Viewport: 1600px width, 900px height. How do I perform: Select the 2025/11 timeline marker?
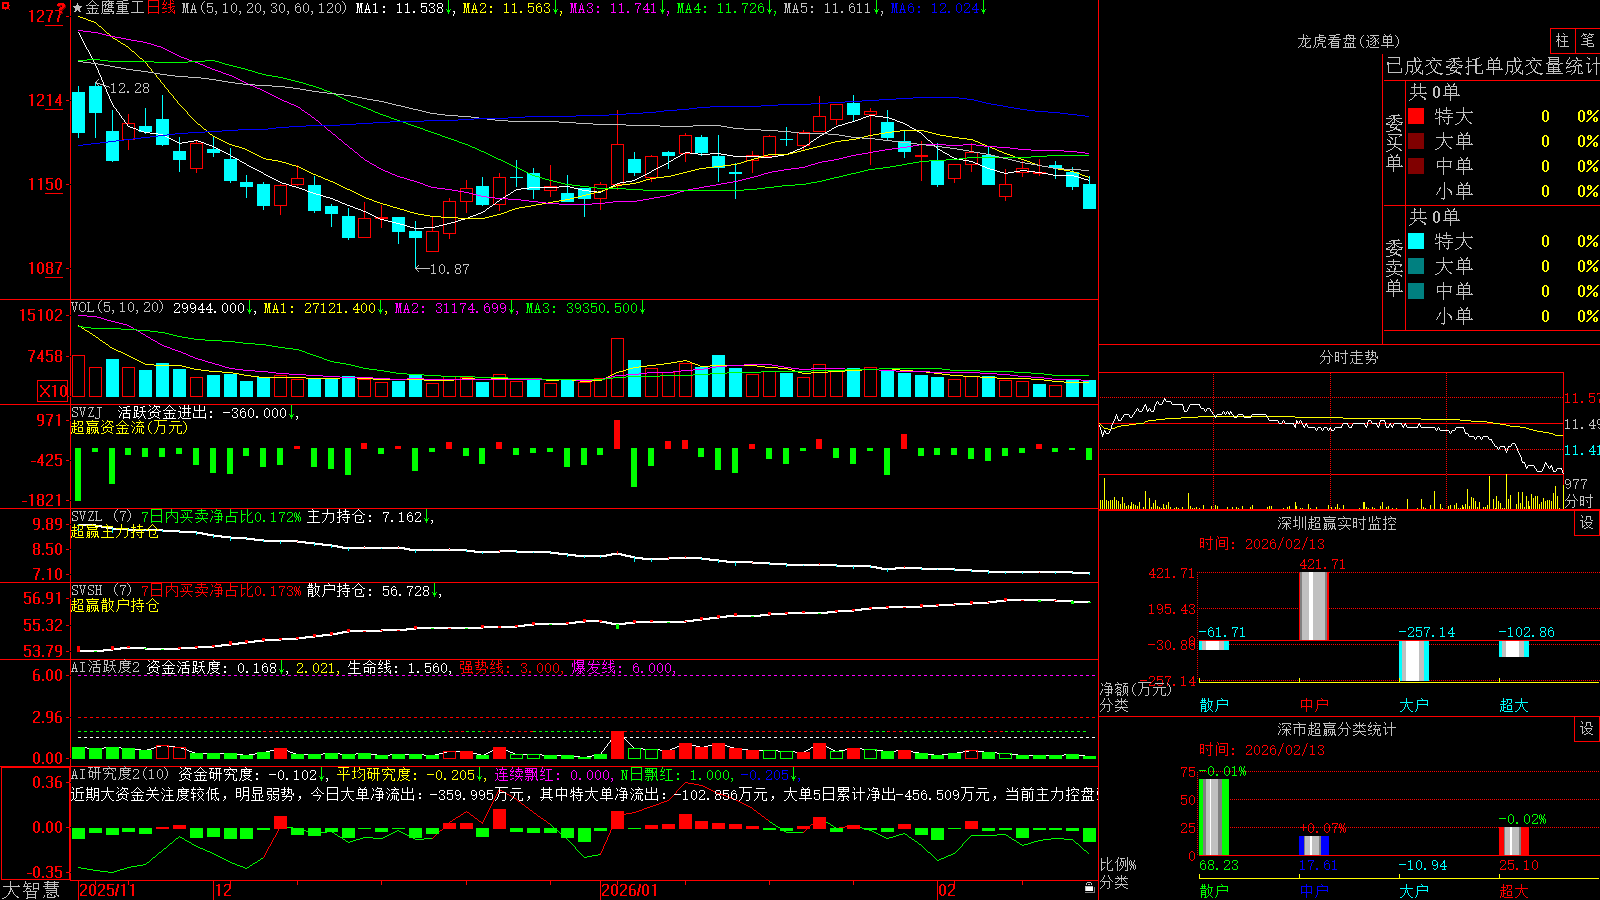[107, 890]
